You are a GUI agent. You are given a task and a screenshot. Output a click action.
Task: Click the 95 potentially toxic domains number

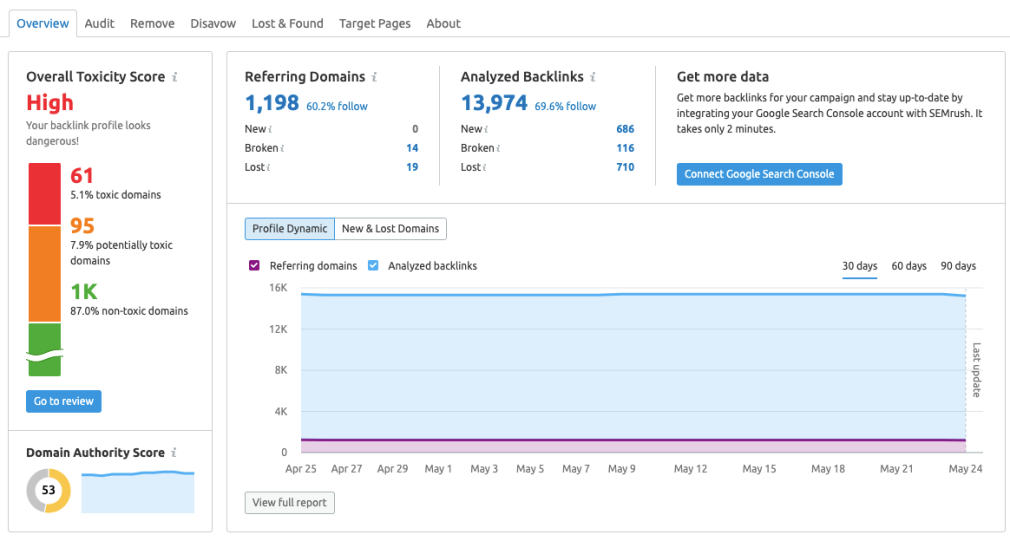coord(82,226)
